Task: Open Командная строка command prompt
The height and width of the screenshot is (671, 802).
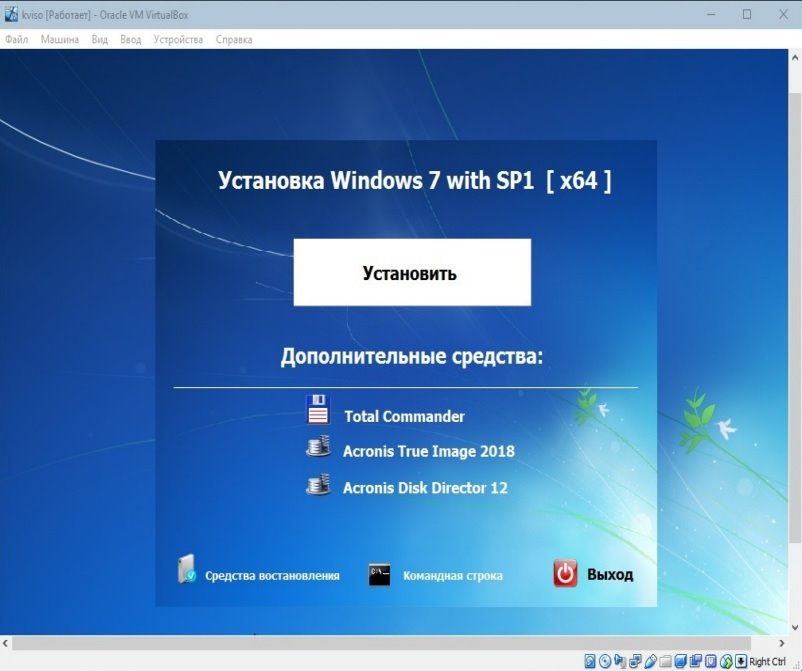Action: click(453, 576)
